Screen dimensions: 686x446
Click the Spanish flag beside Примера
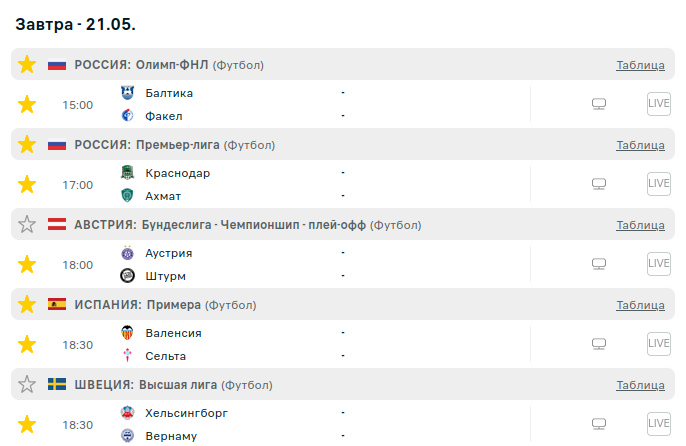56,305
